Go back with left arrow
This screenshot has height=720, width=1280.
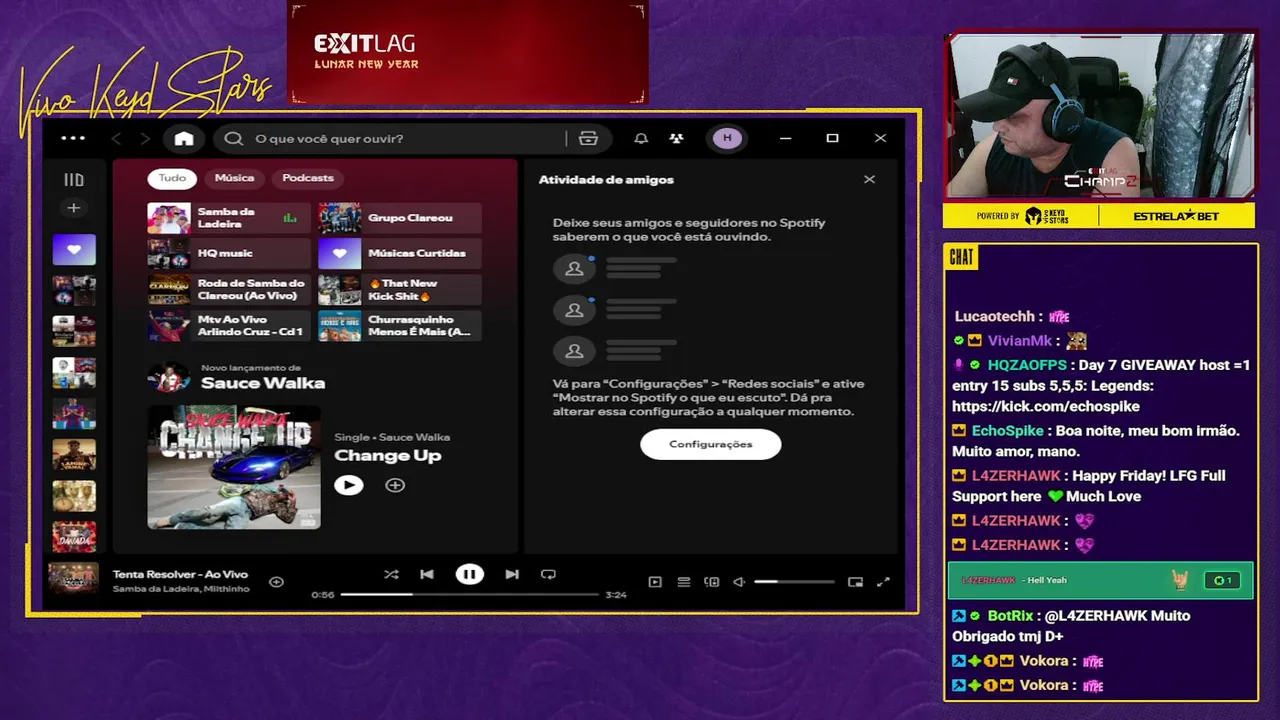pyautogui.click(x=116, y=139)
